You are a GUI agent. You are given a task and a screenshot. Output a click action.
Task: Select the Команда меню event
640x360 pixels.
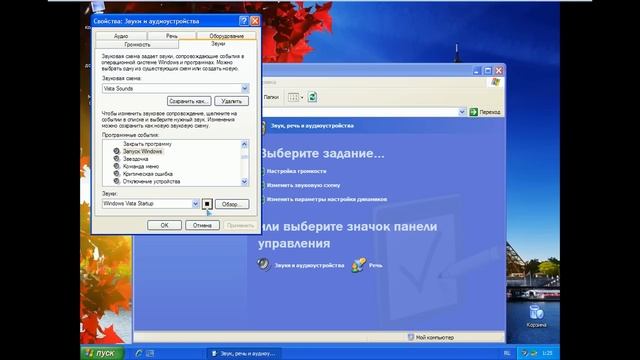[x=141, y=167]
